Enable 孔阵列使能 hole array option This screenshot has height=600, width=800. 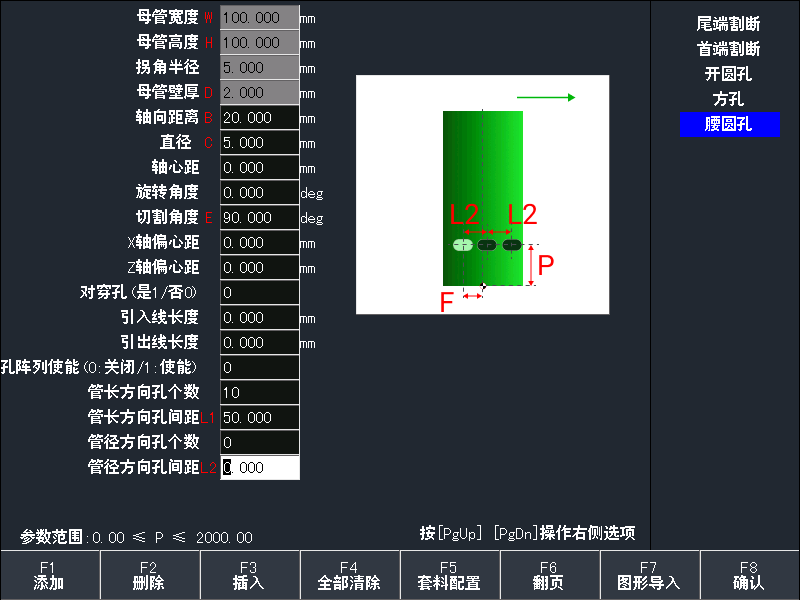pyautogui.click(x=258, y=367)
